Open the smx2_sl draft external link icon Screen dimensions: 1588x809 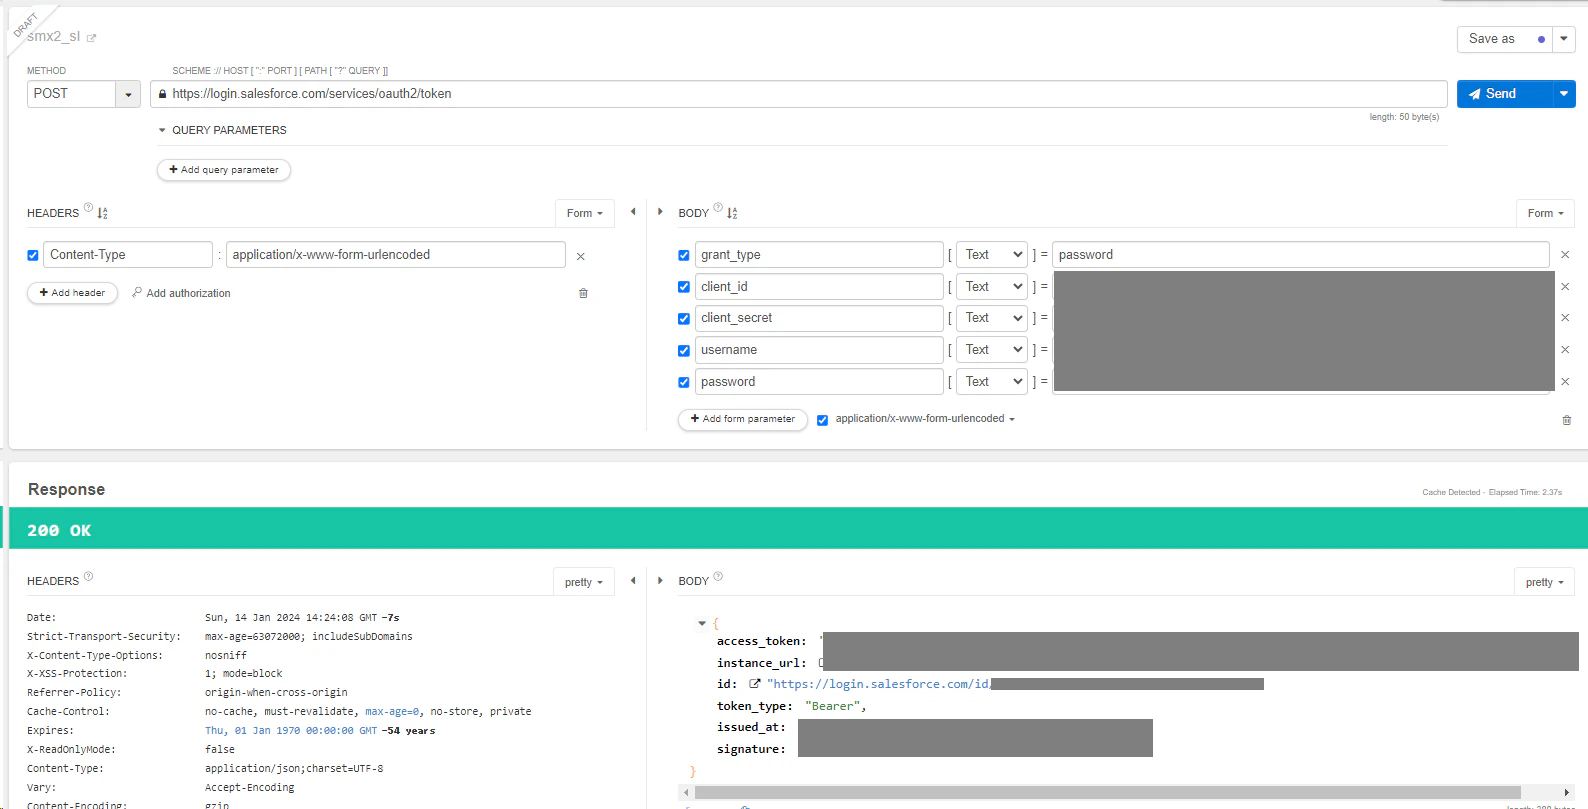91,38
